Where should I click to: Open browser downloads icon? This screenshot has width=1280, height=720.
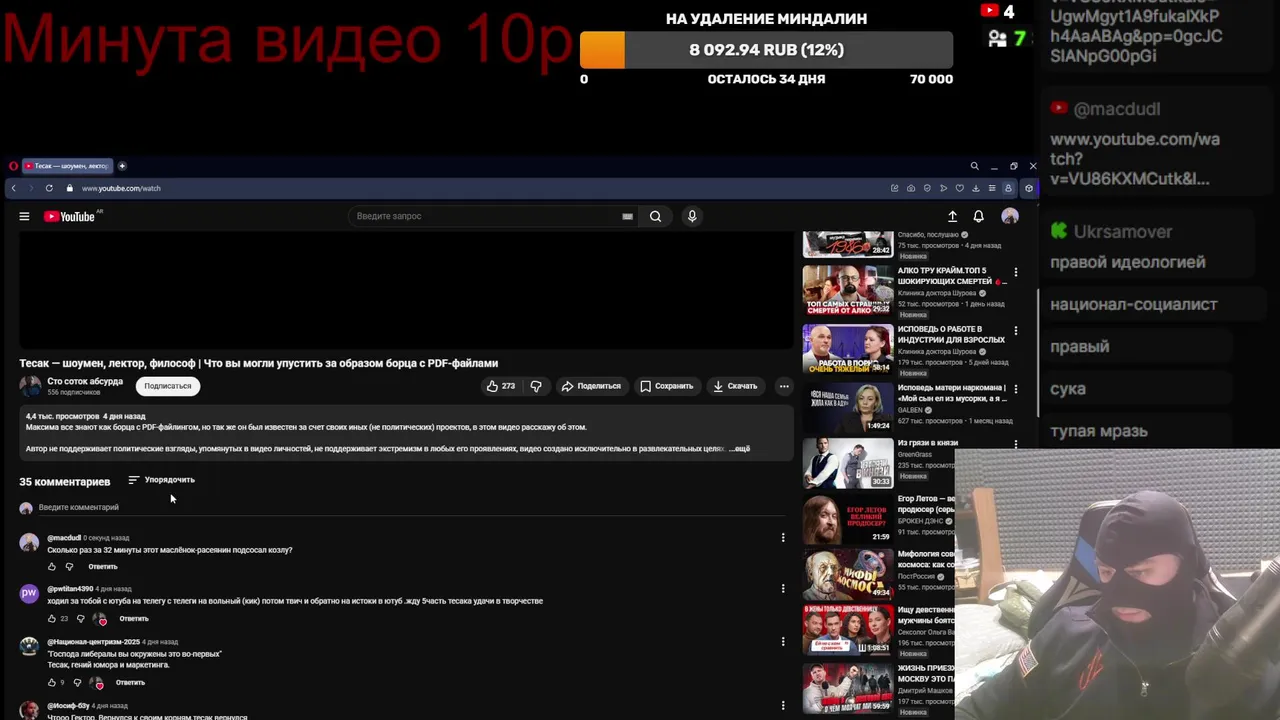[976, 188]
